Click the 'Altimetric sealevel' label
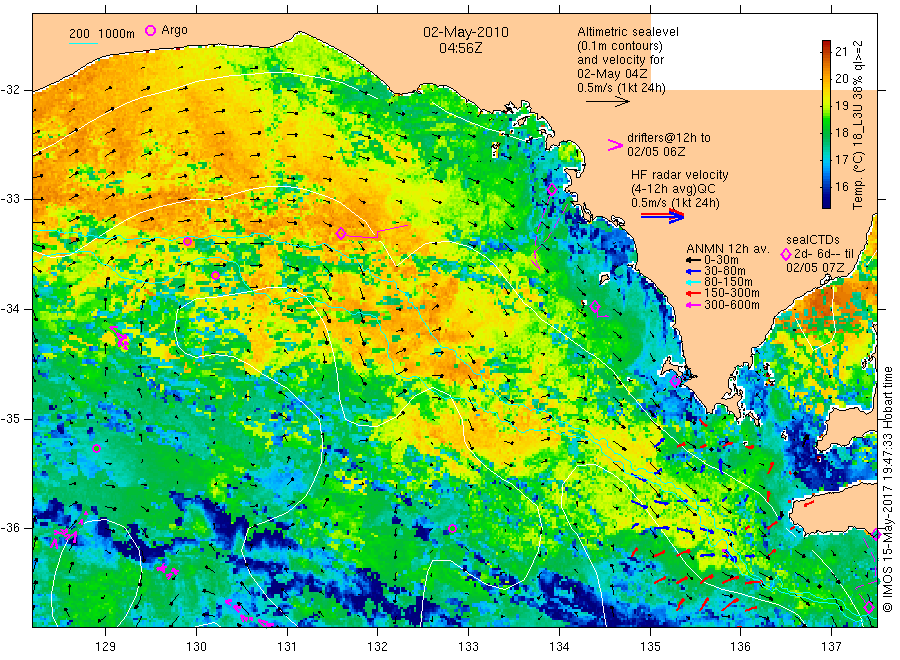Viewport: 900px width, 660px height. (628, 32)
